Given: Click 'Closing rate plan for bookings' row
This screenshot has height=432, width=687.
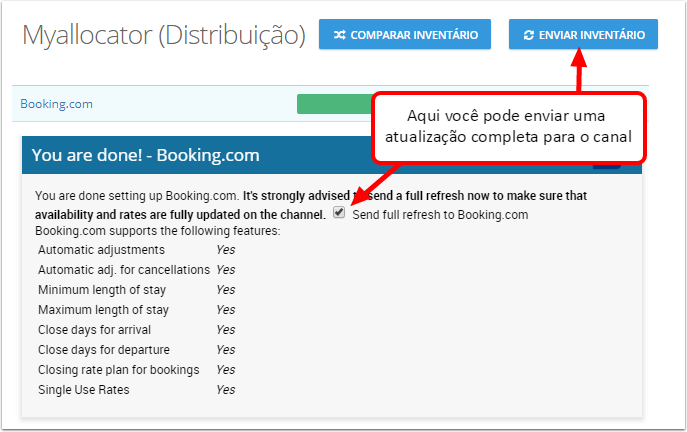Looking at the screenshot, I should pos(136,370).
